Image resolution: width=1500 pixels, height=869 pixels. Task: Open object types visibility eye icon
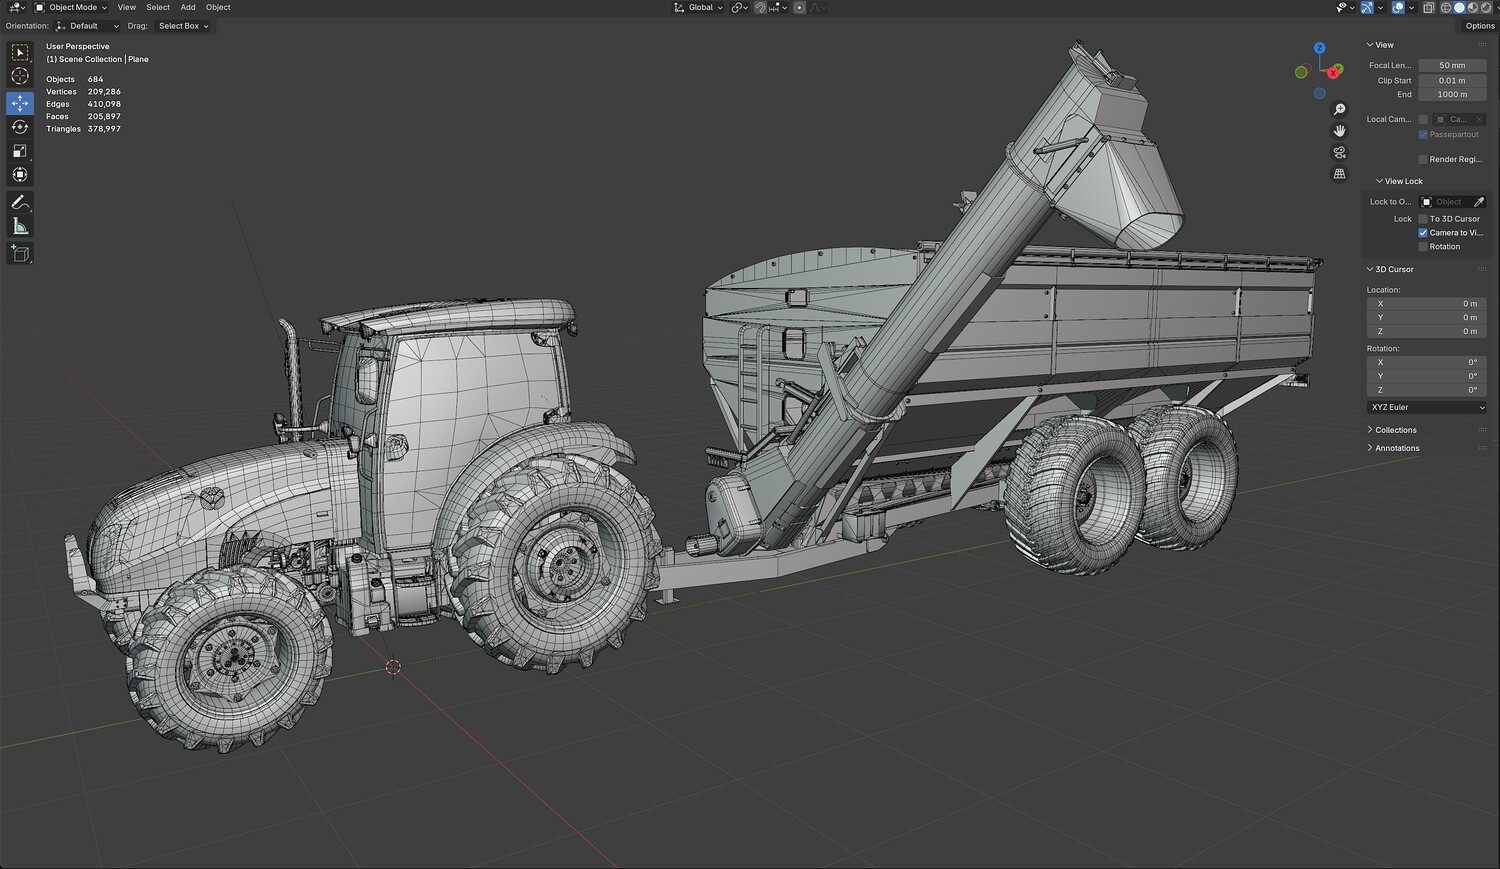[x=1343, y=7]
